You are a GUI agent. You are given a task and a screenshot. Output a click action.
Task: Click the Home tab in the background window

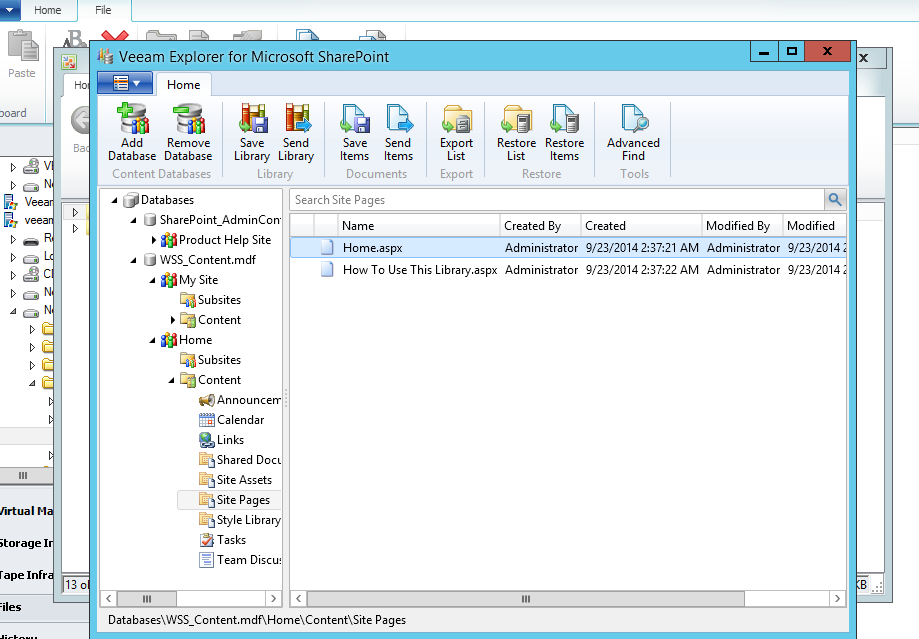(47, 10)
